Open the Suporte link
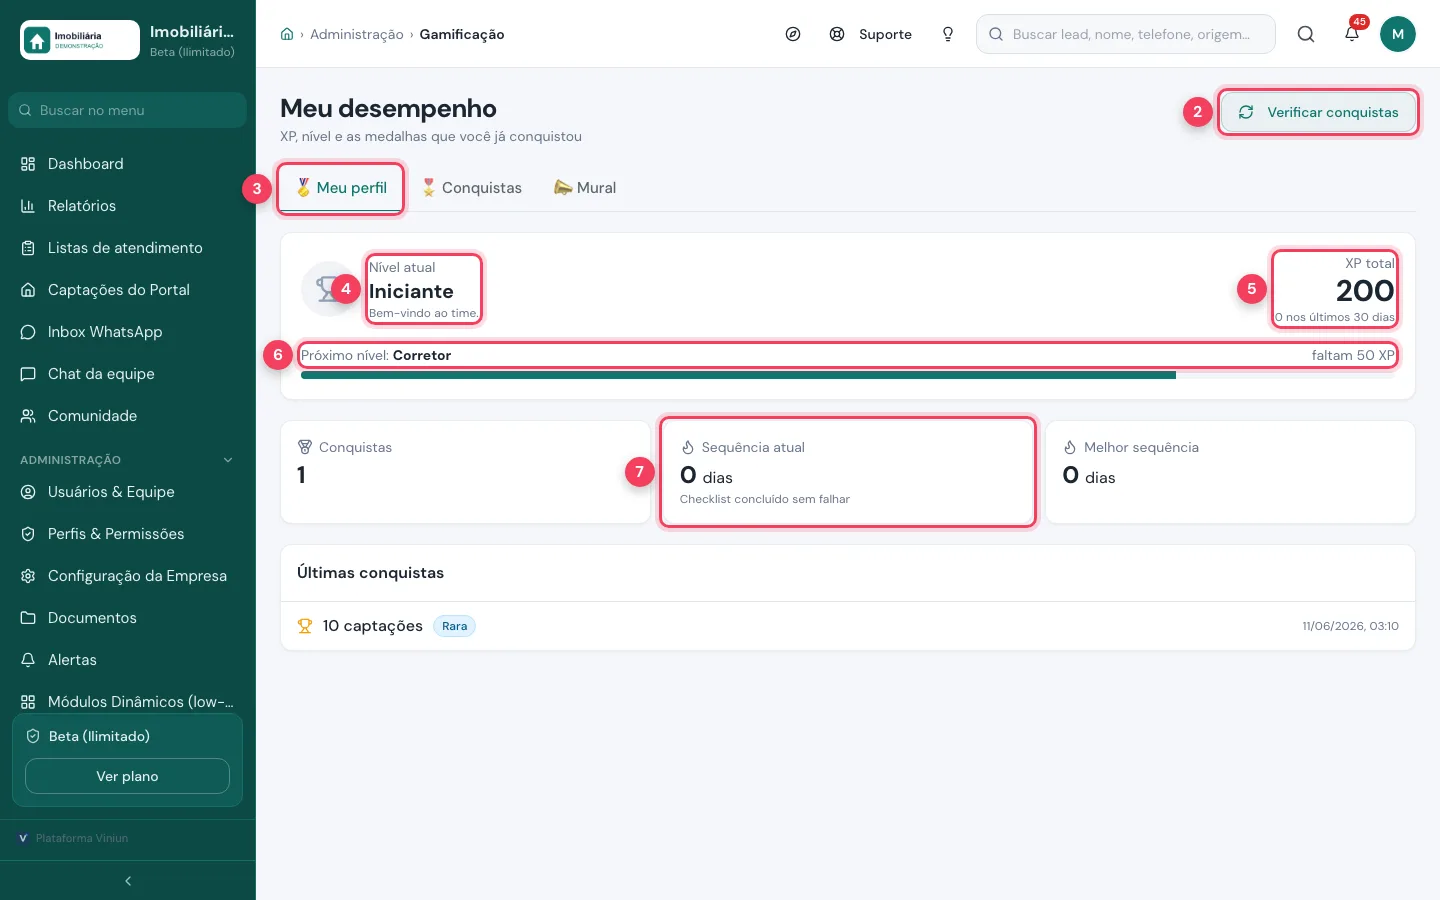This screenshot has width=1440, height=900. [x=885, y=34]
